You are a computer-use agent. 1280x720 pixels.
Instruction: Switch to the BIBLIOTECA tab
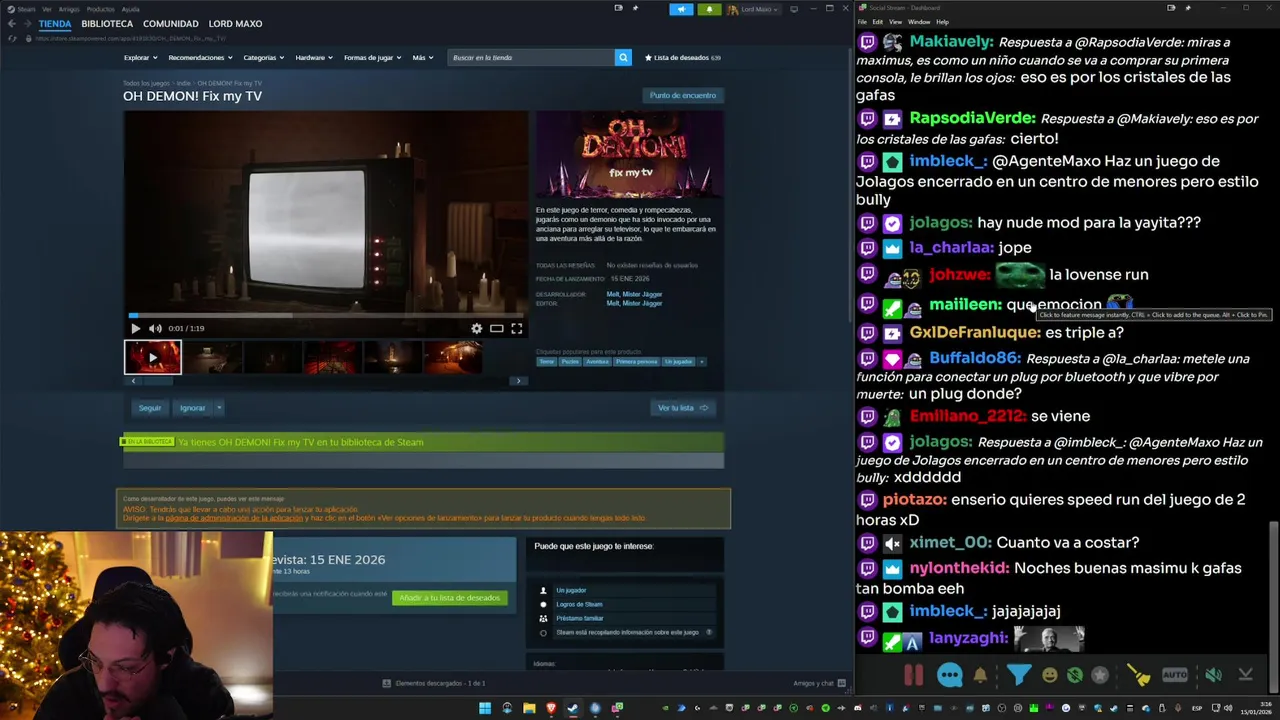[107, 23]
